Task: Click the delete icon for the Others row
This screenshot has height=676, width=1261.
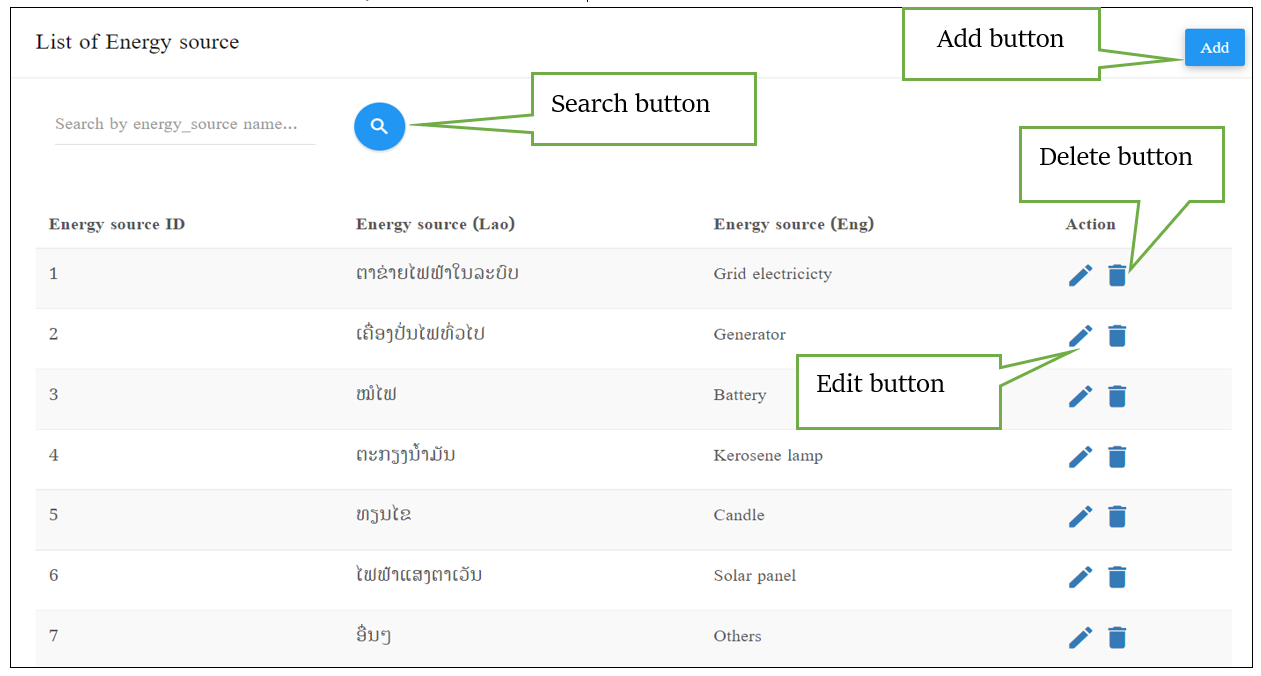Action: (1117, 637)
